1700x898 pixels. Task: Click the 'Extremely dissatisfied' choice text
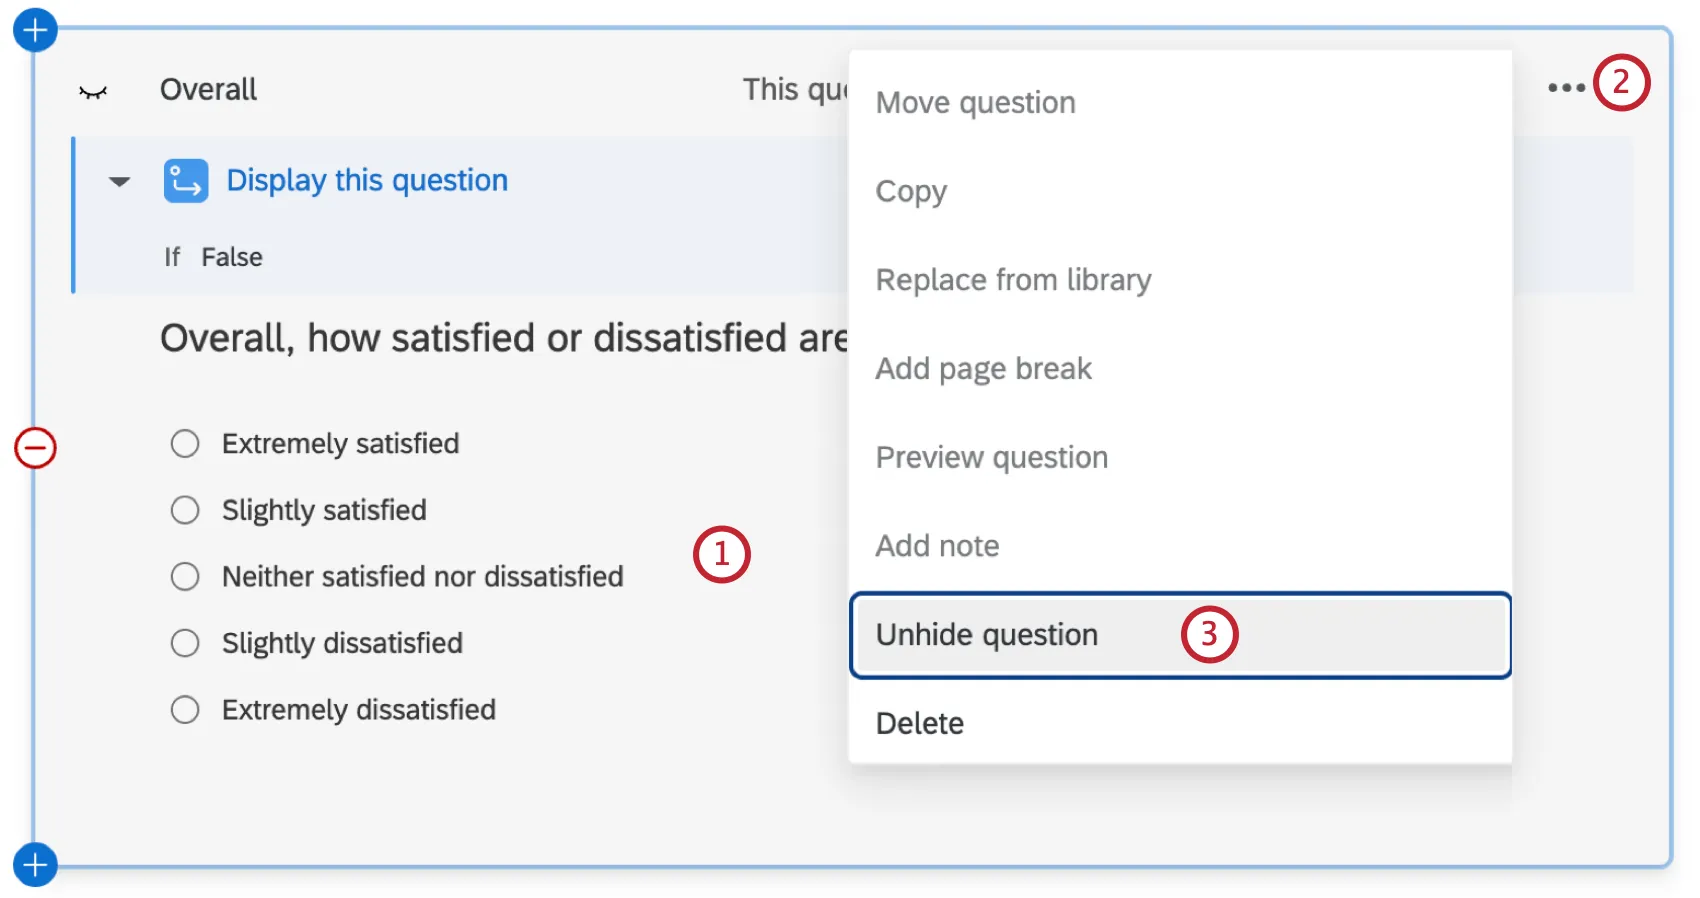(x=358, y=710)
